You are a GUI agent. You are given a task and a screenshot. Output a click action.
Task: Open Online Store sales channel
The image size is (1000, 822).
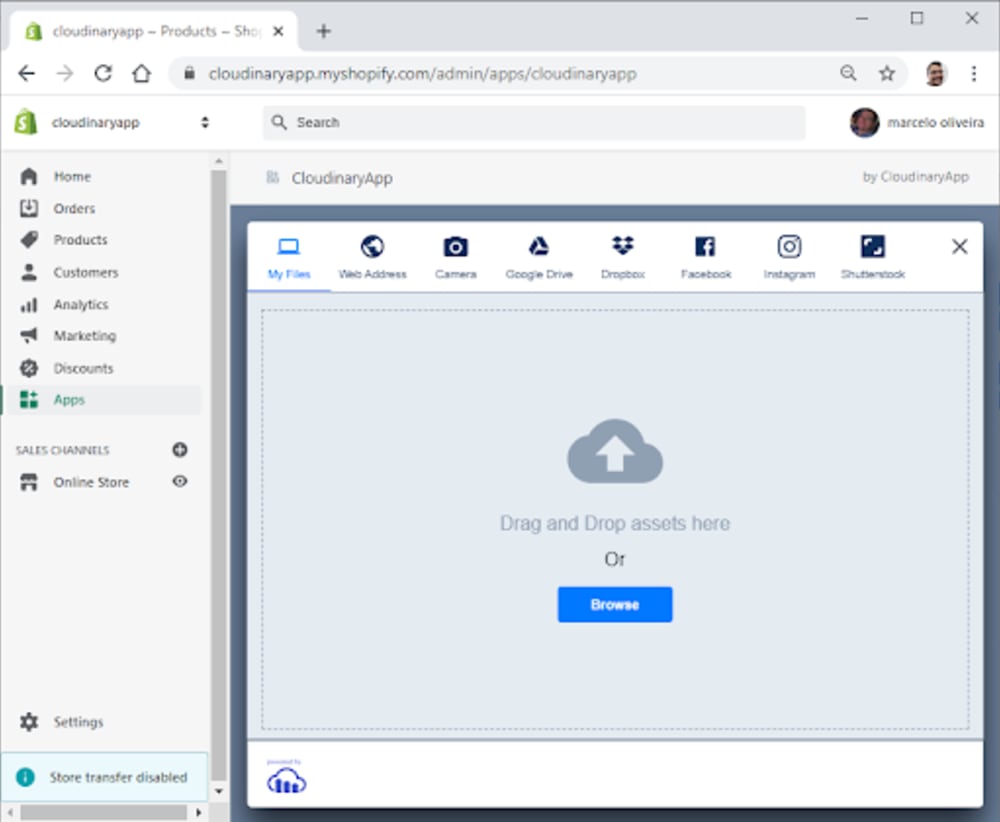point(91,482)
